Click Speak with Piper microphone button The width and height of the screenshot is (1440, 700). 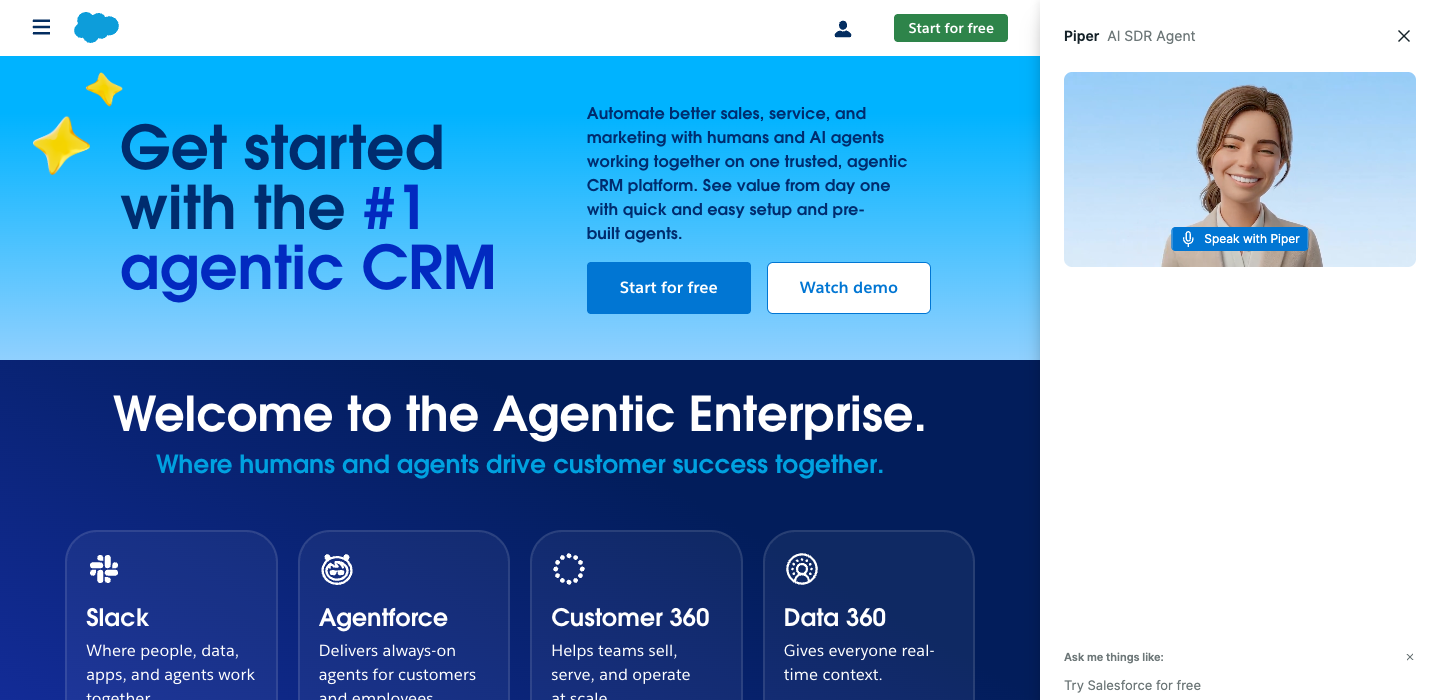[1240, 239]
